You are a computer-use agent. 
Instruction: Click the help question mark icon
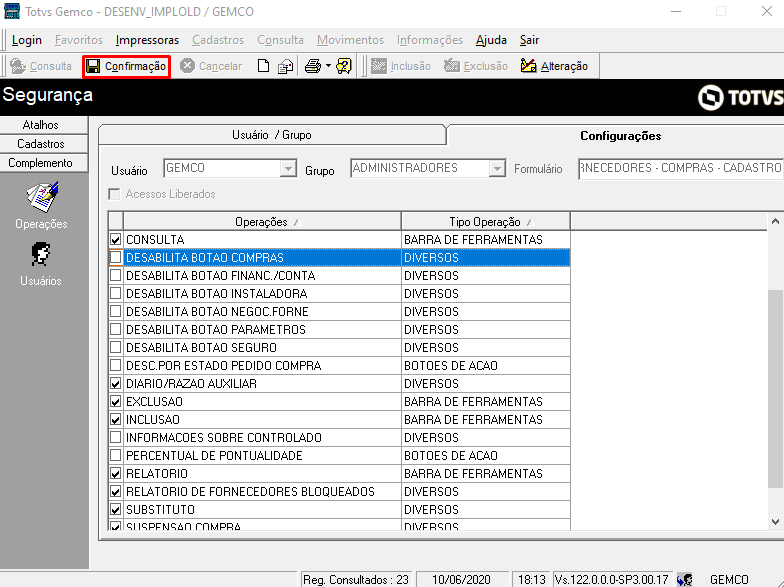coord(344,66)
